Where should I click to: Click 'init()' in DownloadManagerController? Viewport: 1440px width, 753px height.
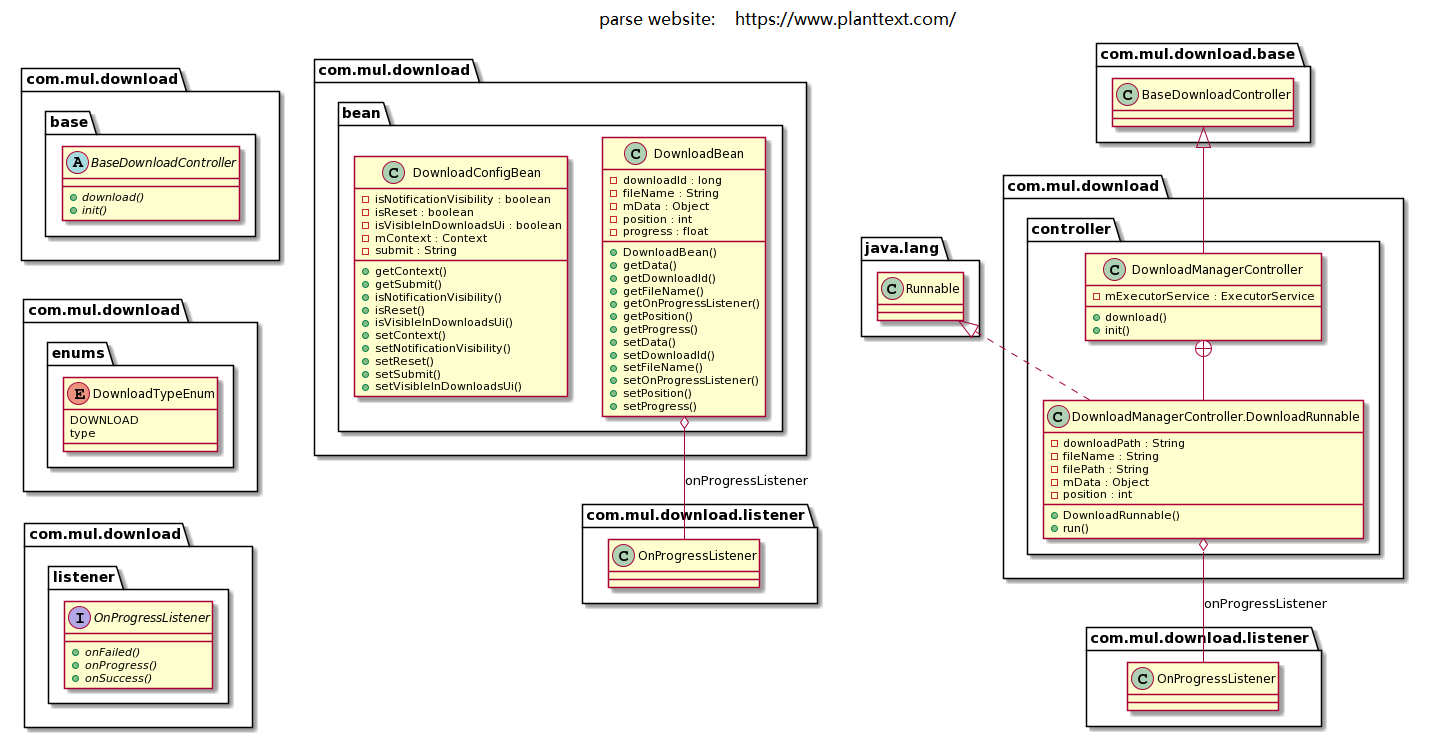1116,330
